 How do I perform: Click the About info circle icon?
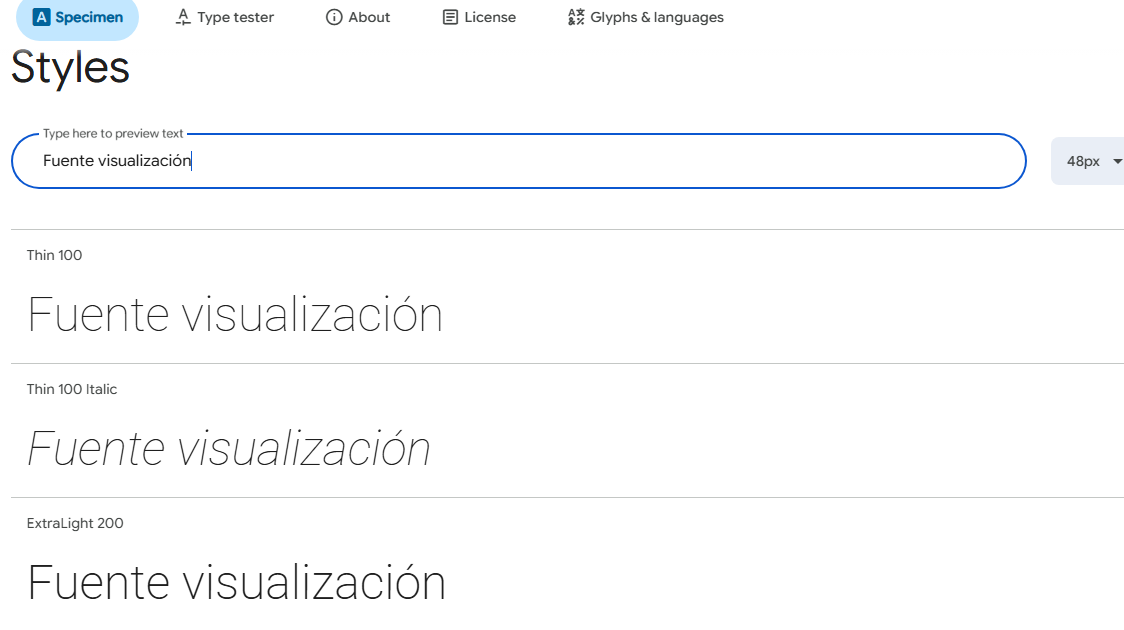[x=334, y=17]
